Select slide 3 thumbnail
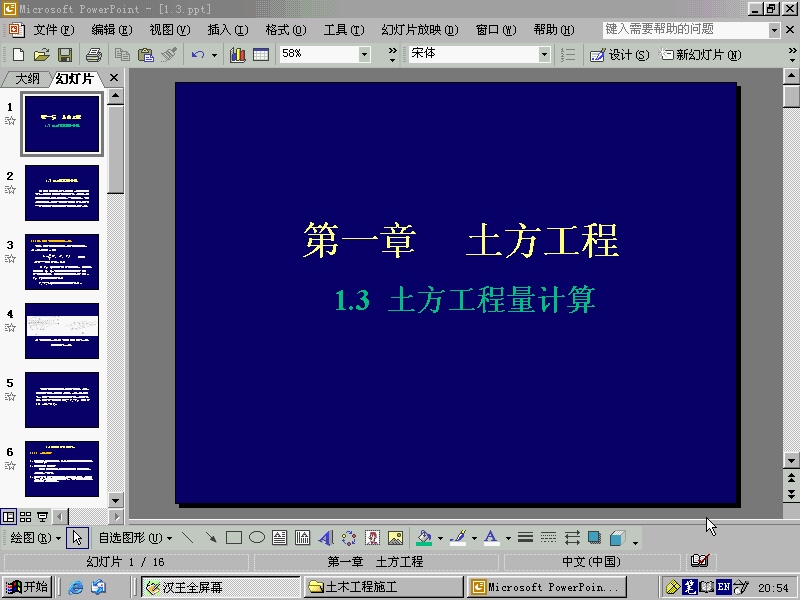Viewport: 800px width, 600px height. pos(62,262)
